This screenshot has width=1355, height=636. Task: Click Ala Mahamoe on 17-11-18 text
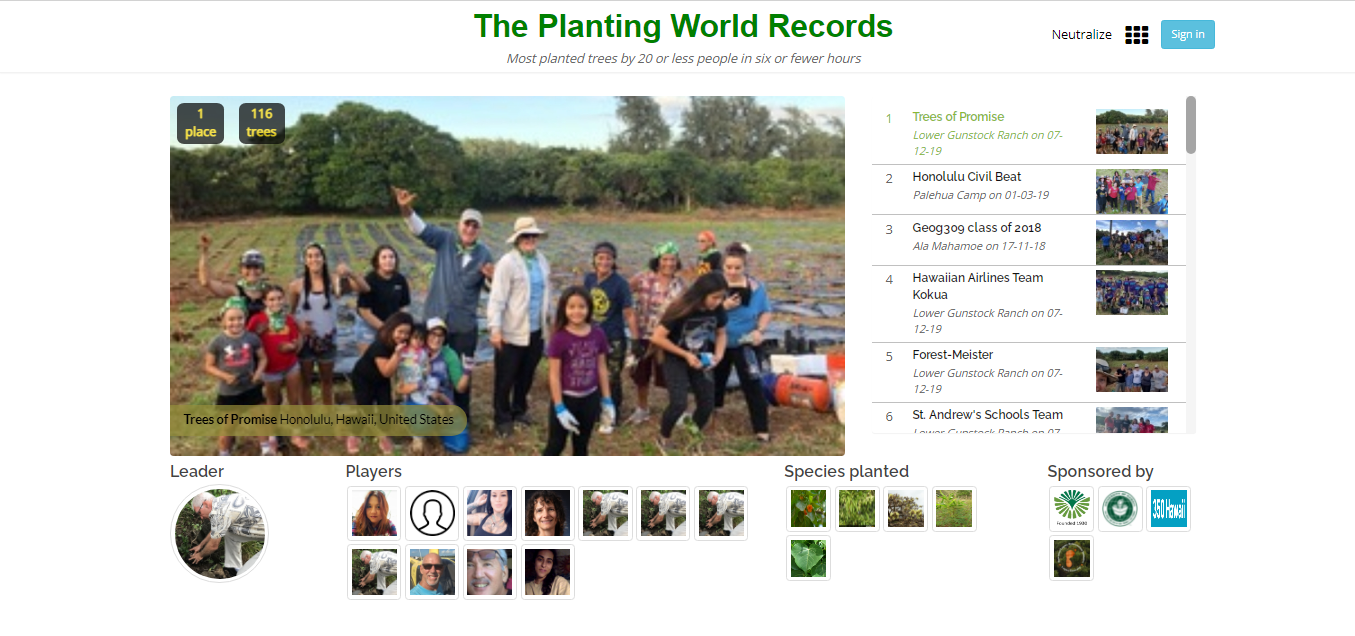point(979,246)
